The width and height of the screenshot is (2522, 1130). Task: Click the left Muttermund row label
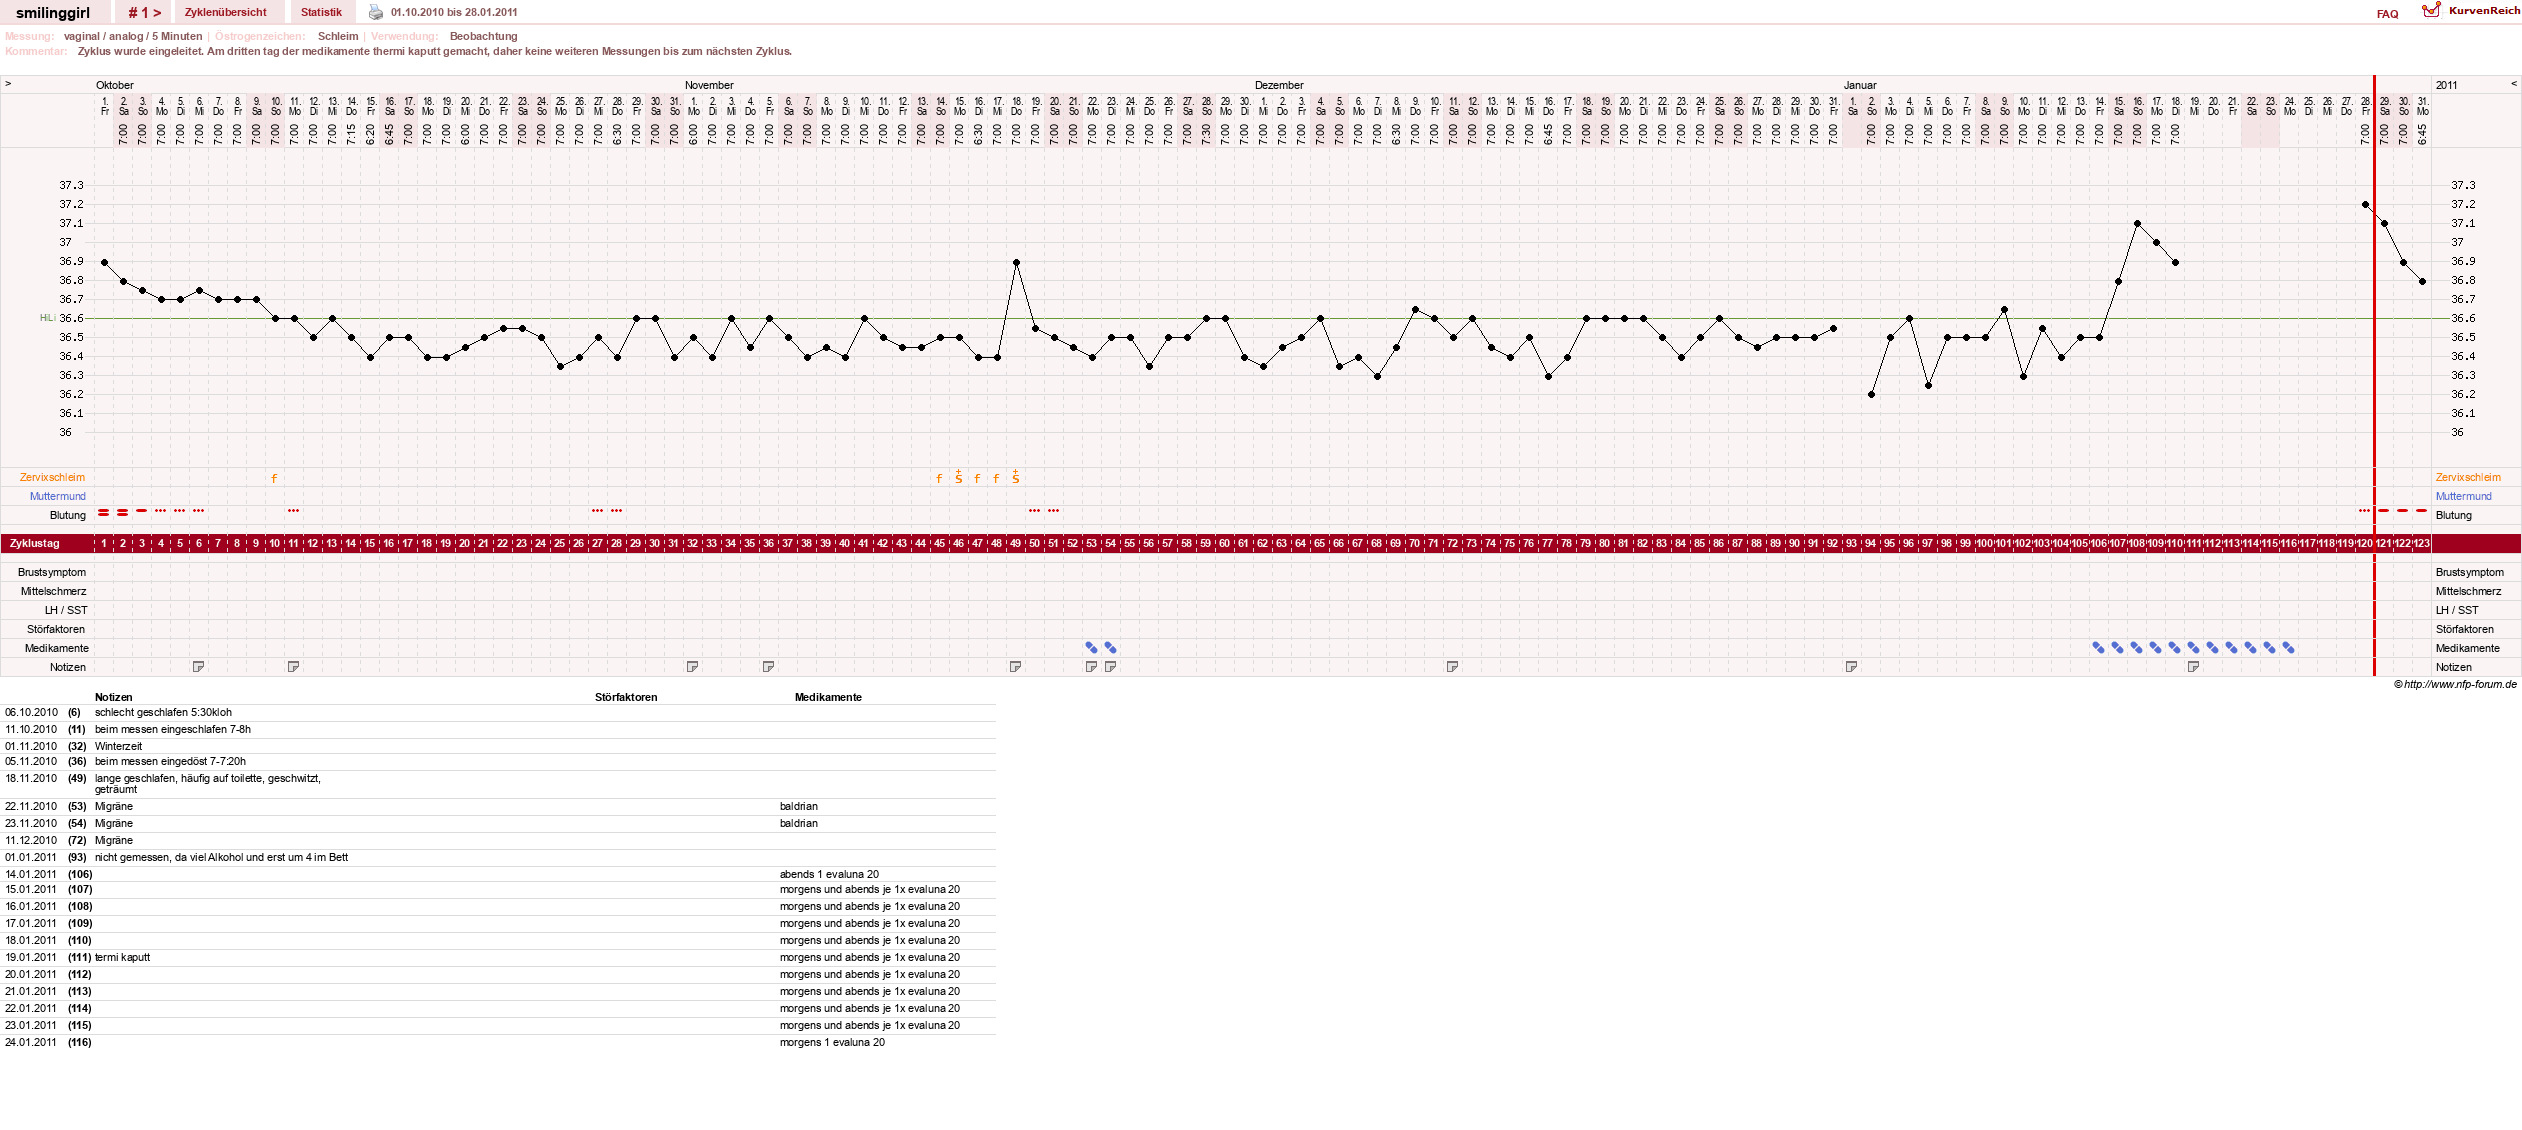pos(58,497)
